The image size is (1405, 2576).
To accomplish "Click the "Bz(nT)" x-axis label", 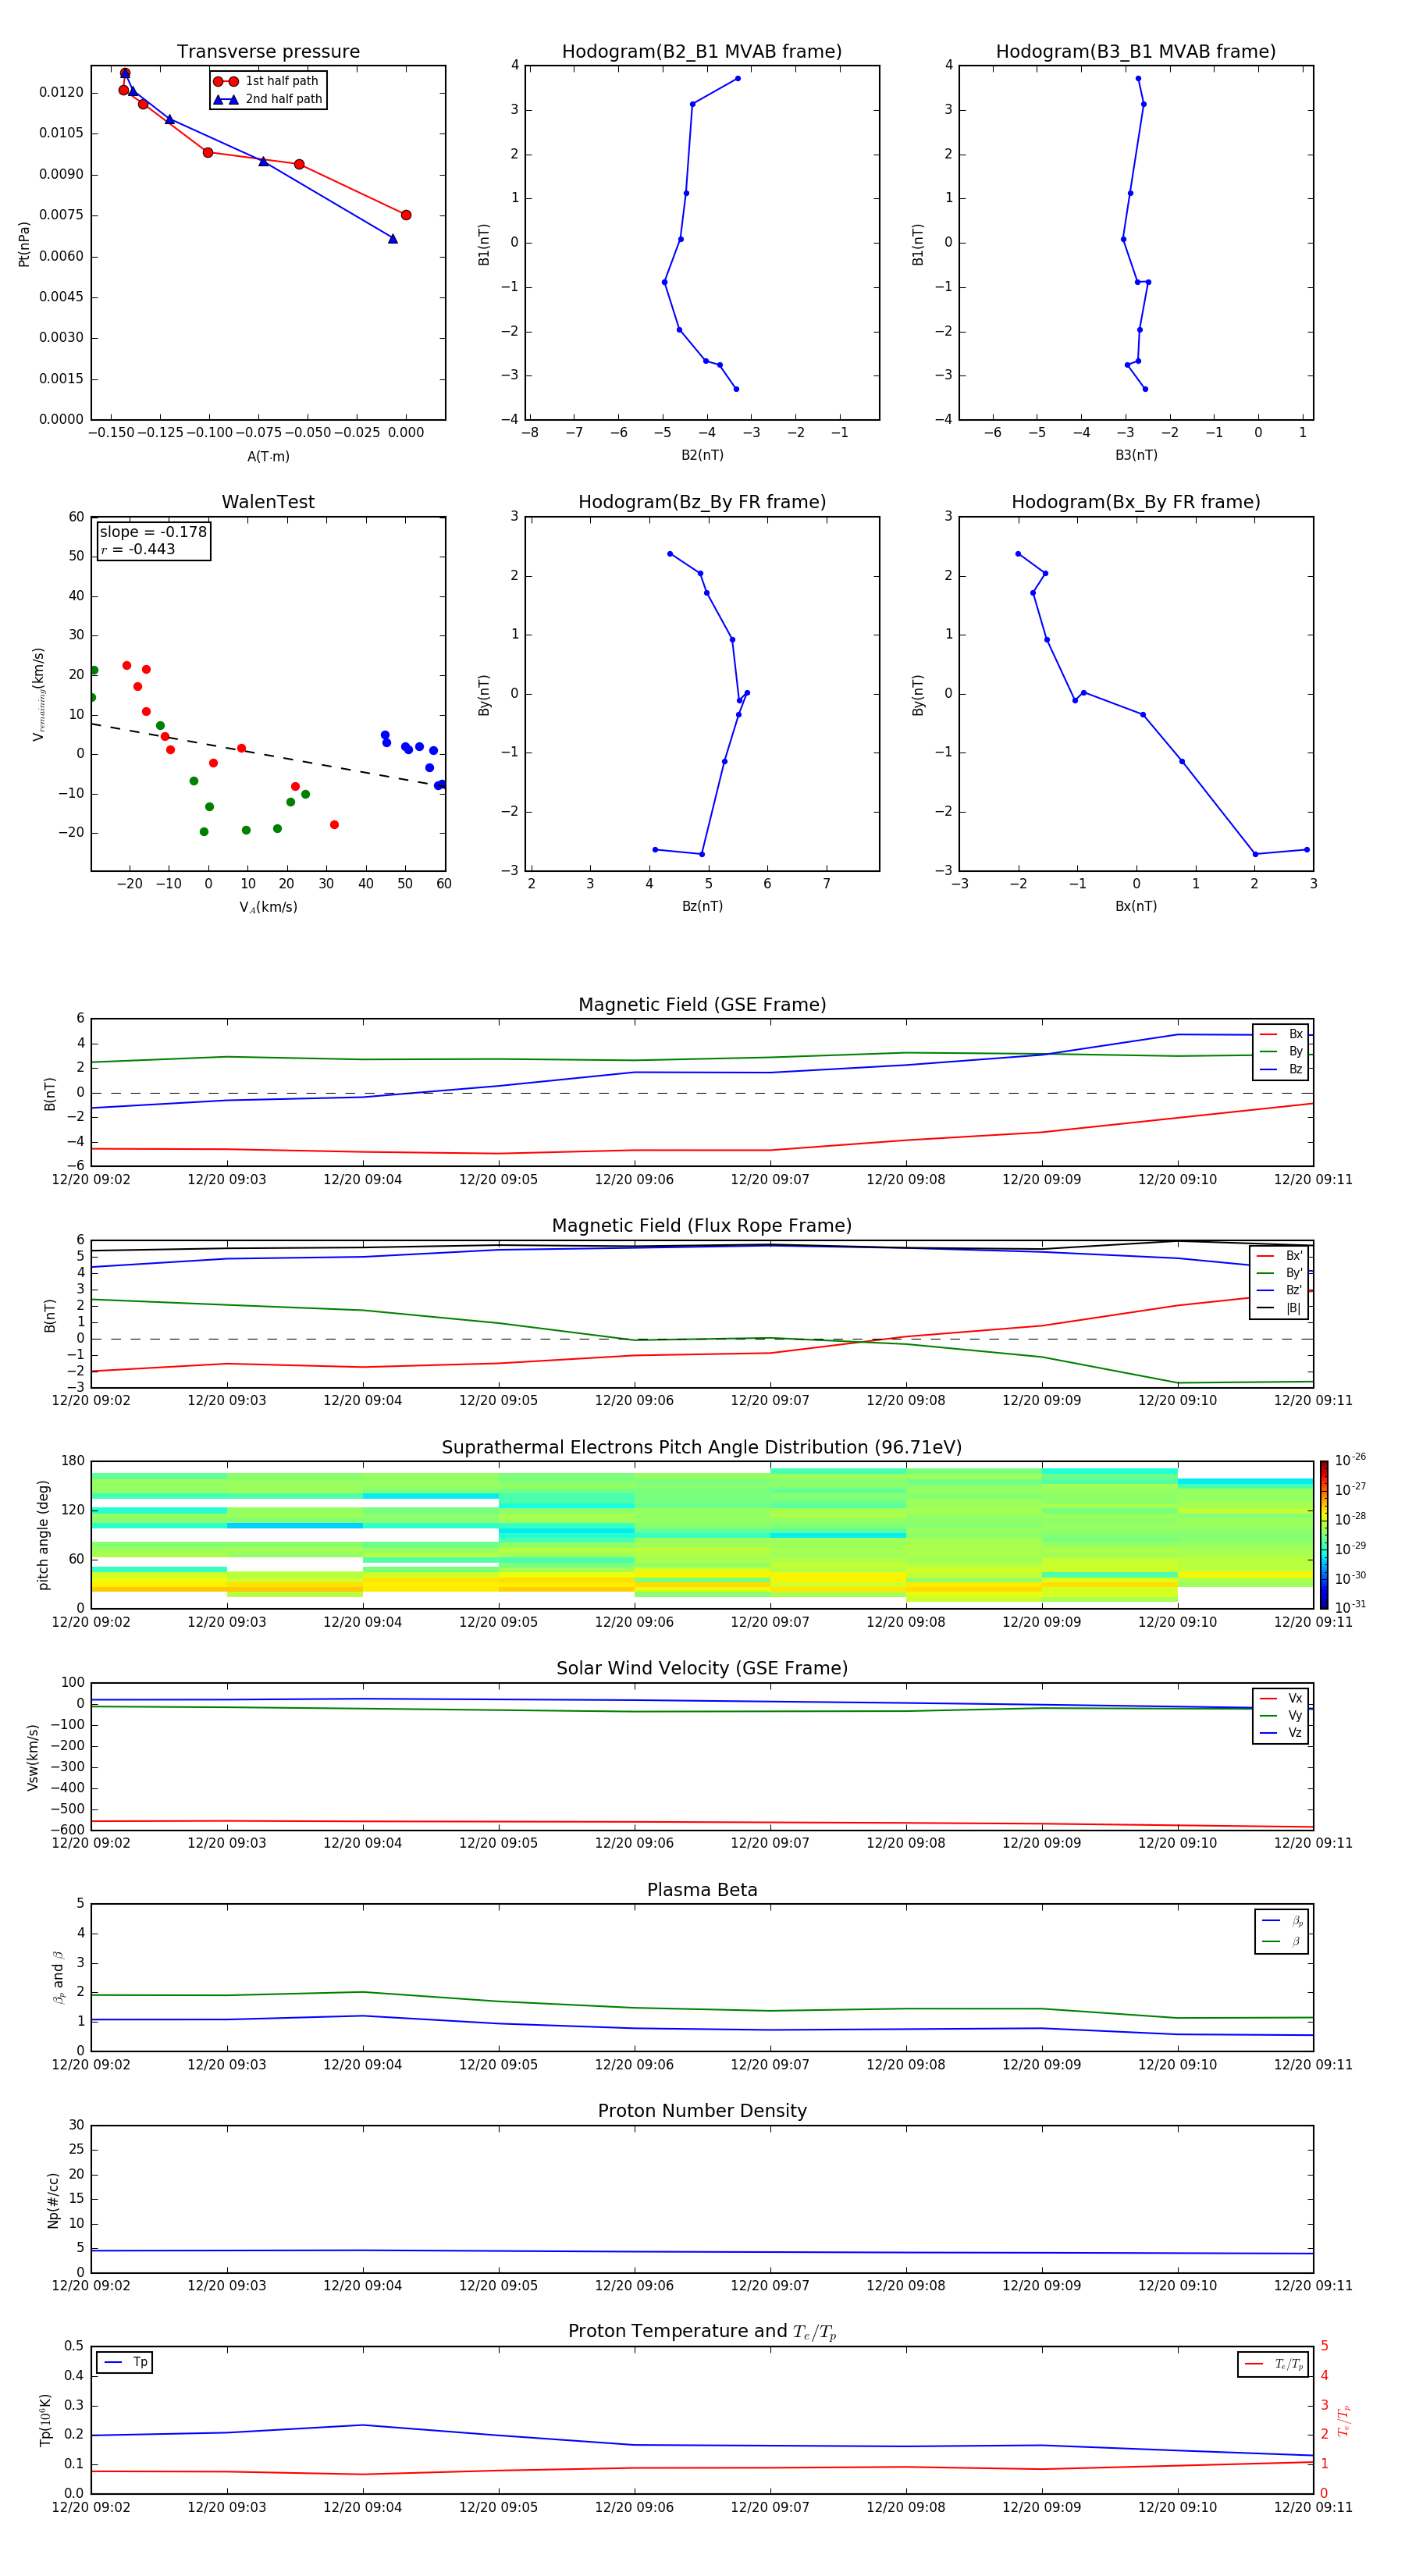I will [702, 906].
